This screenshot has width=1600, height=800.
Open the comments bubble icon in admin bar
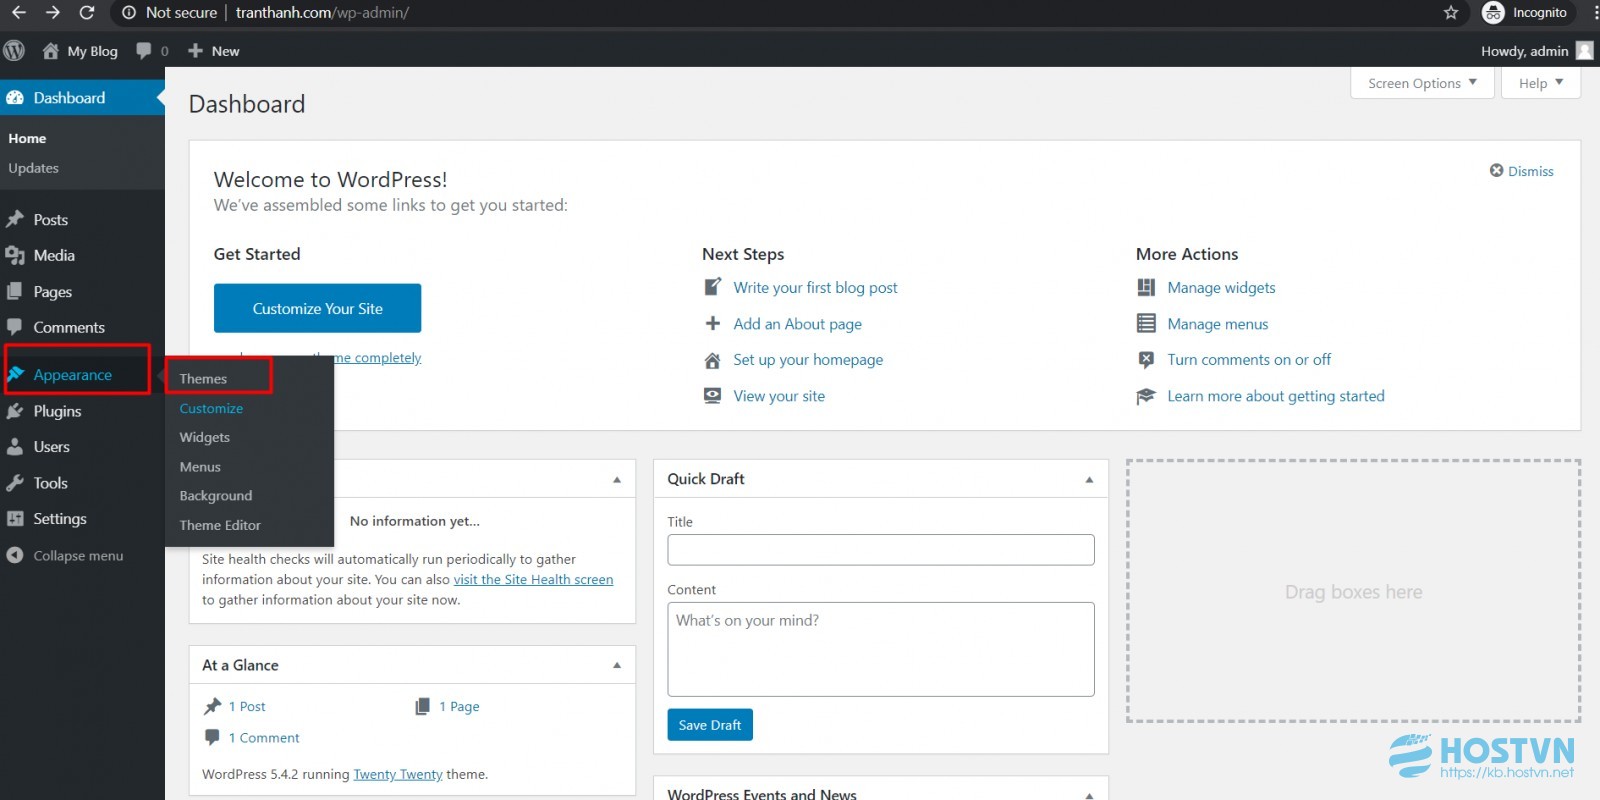pyautogui.click(x=144, y=50)
